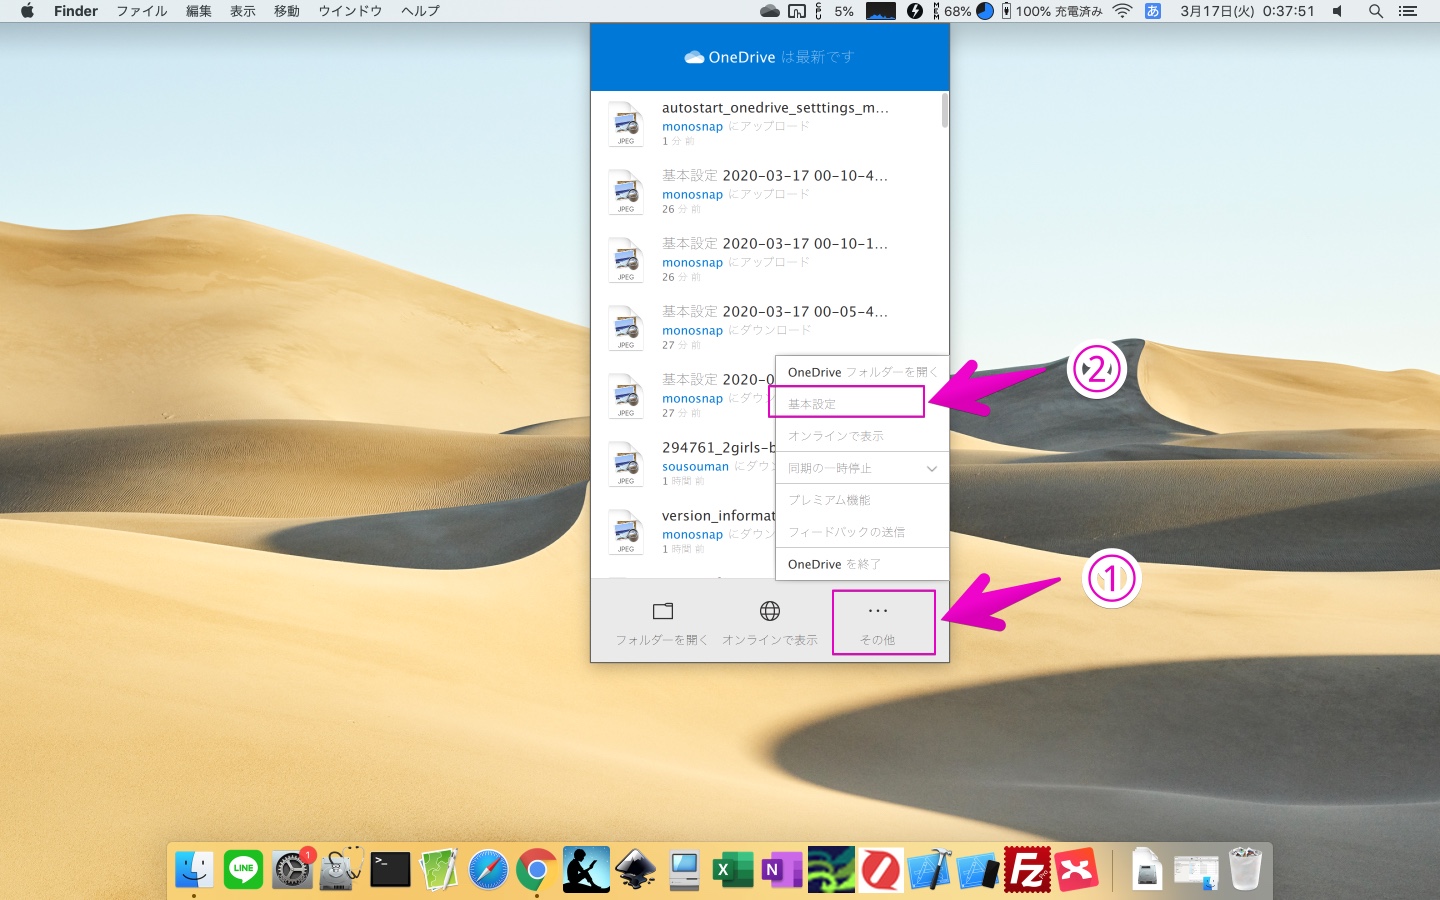Image resolution: width=1440 pixels, height=900 pixels.
Task: Click JPEG thumbnail of version_informat file
Action: point(626,532)
